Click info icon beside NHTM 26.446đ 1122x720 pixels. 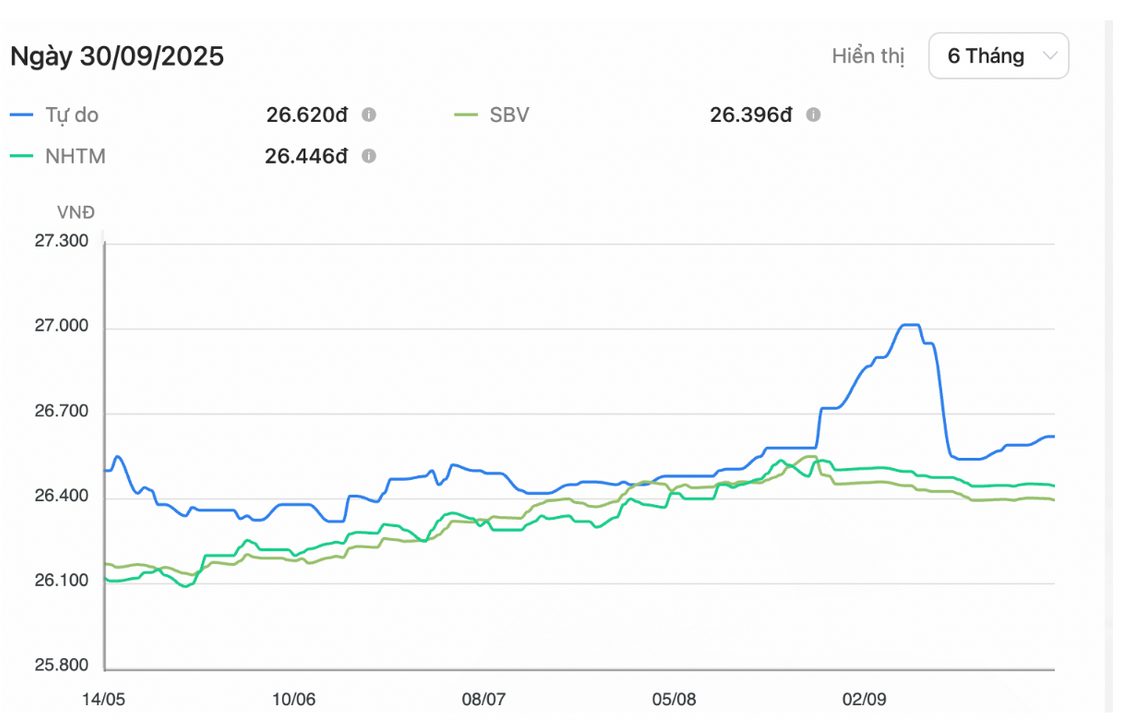tap(368, 156)
